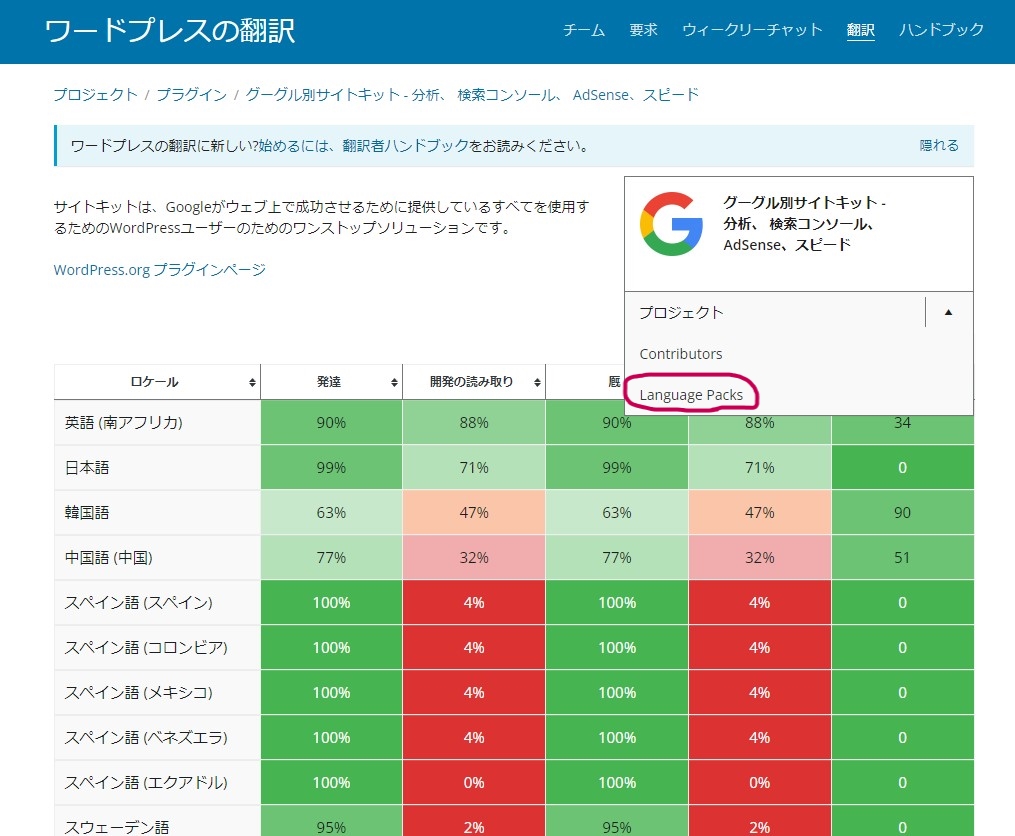Click the ワードプレスの翻訳 site title
The height and width of the screenshot is (836, 1015).
(x=170, y=30)
